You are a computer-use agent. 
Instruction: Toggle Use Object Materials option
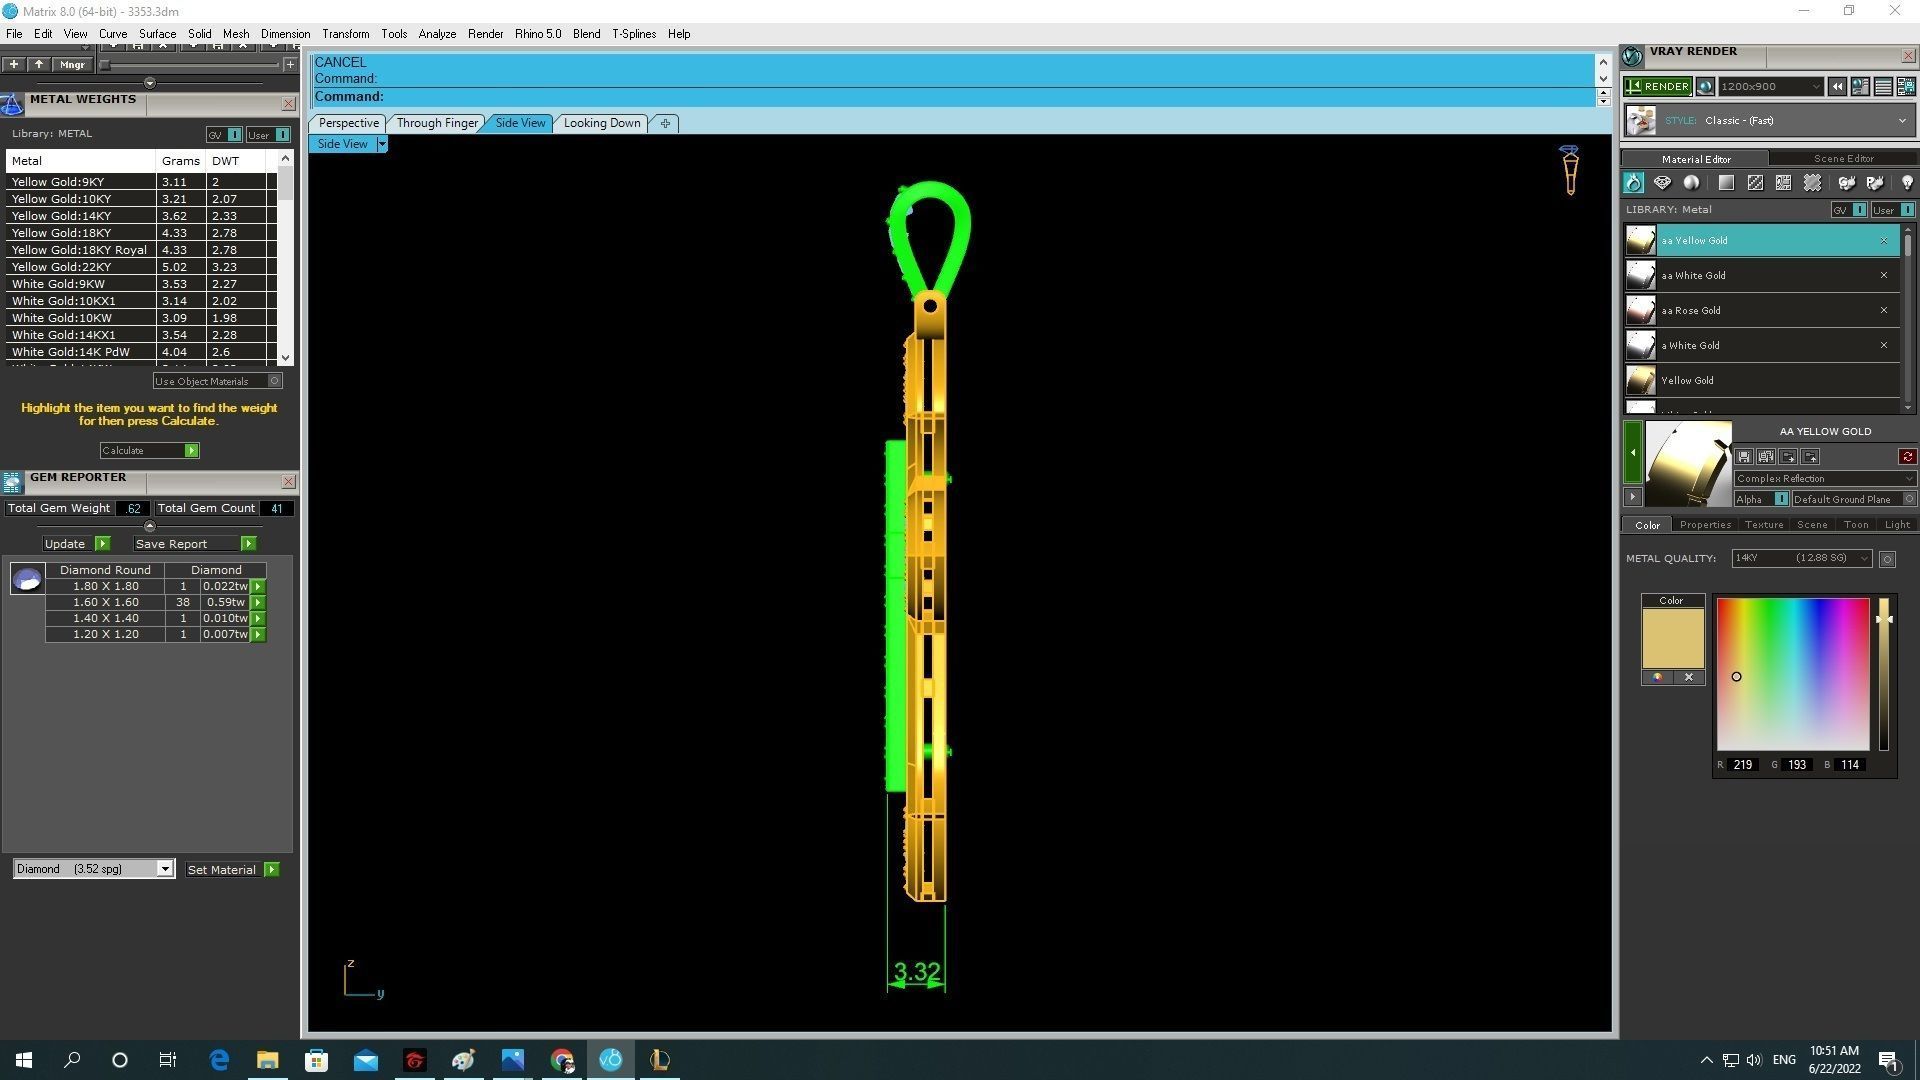pyautogui.click(x=217, y=381)
